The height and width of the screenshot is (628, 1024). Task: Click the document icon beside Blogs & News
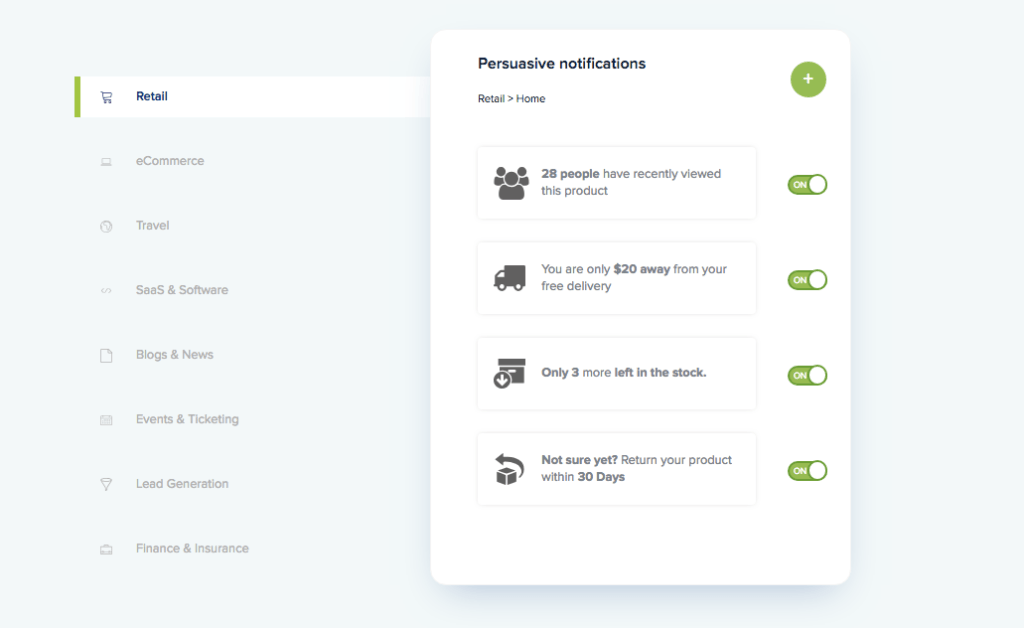pyautogui.click(x=106, y=355)
